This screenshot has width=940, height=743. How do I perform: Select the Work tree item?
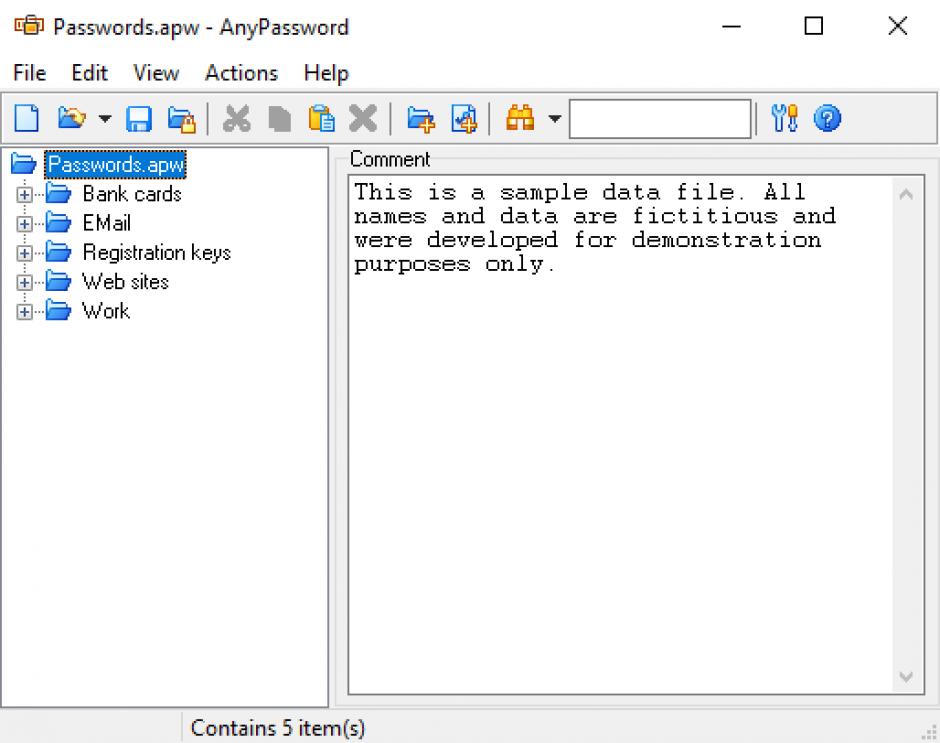pos(106,311)
